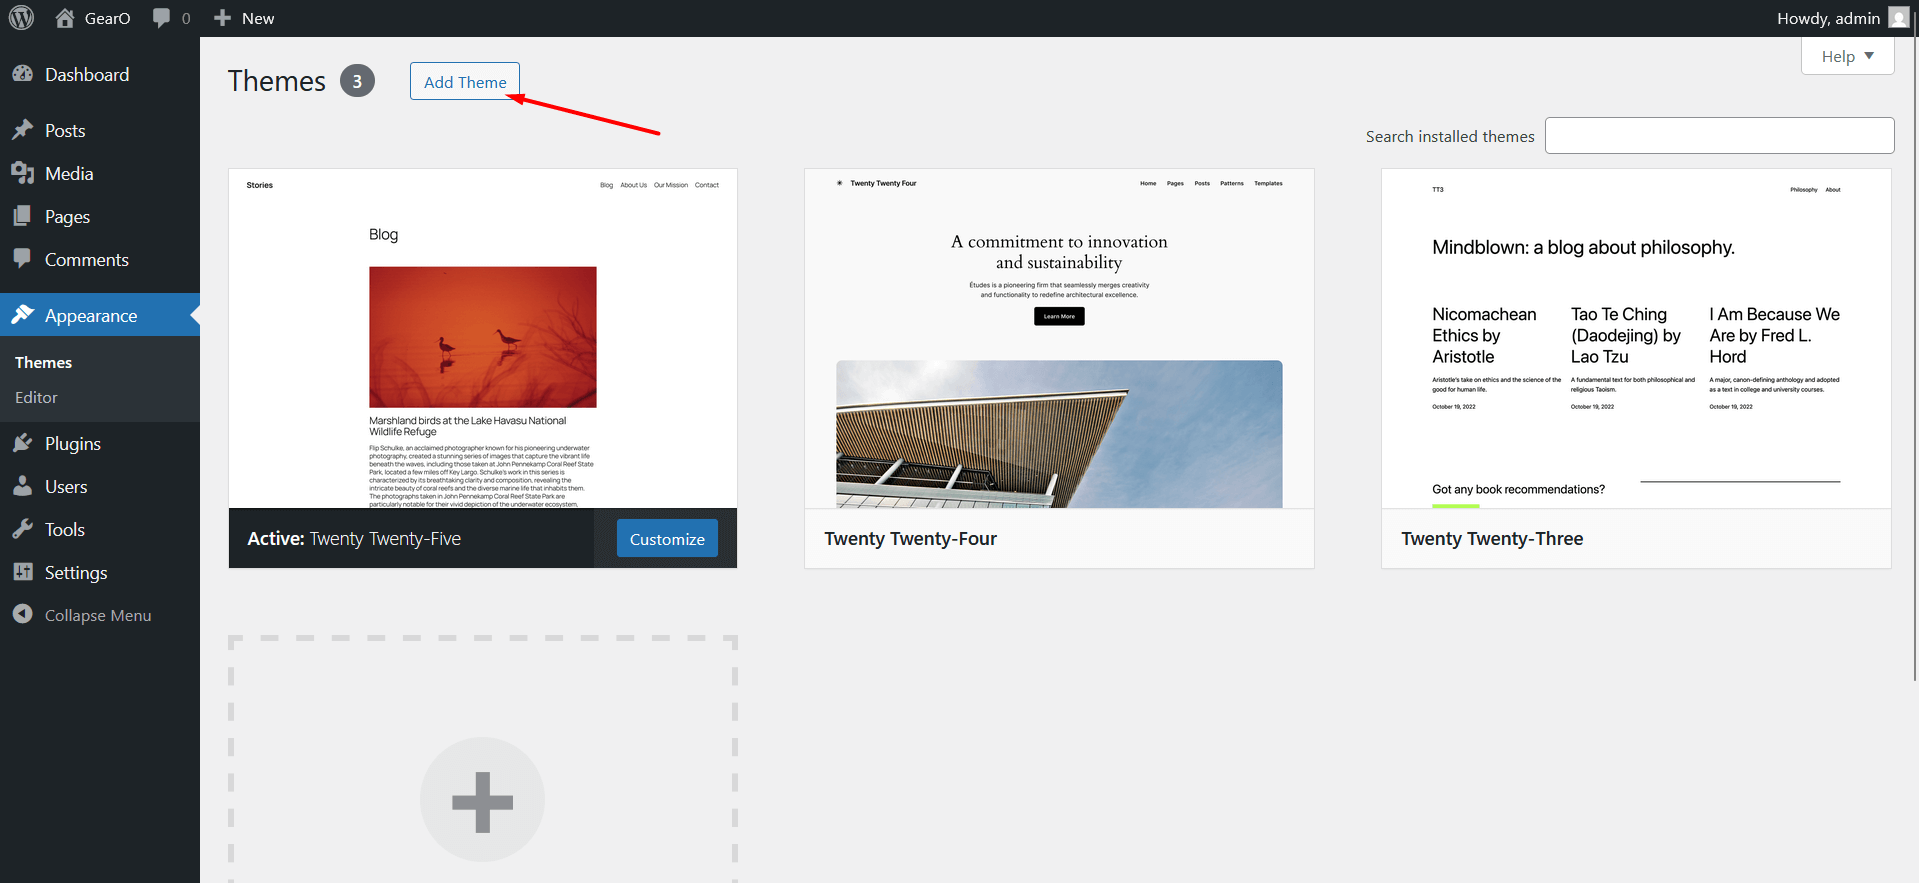The image size is (1919, 883).
Task: Open the GearO site home icon
Action: point(65,18)
